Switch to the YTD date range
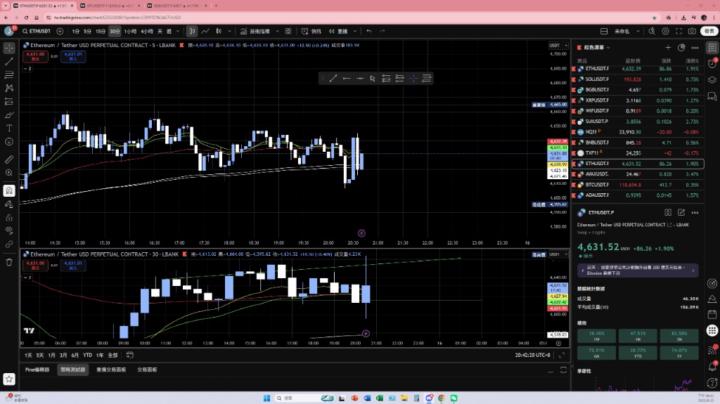 (87, 355)
